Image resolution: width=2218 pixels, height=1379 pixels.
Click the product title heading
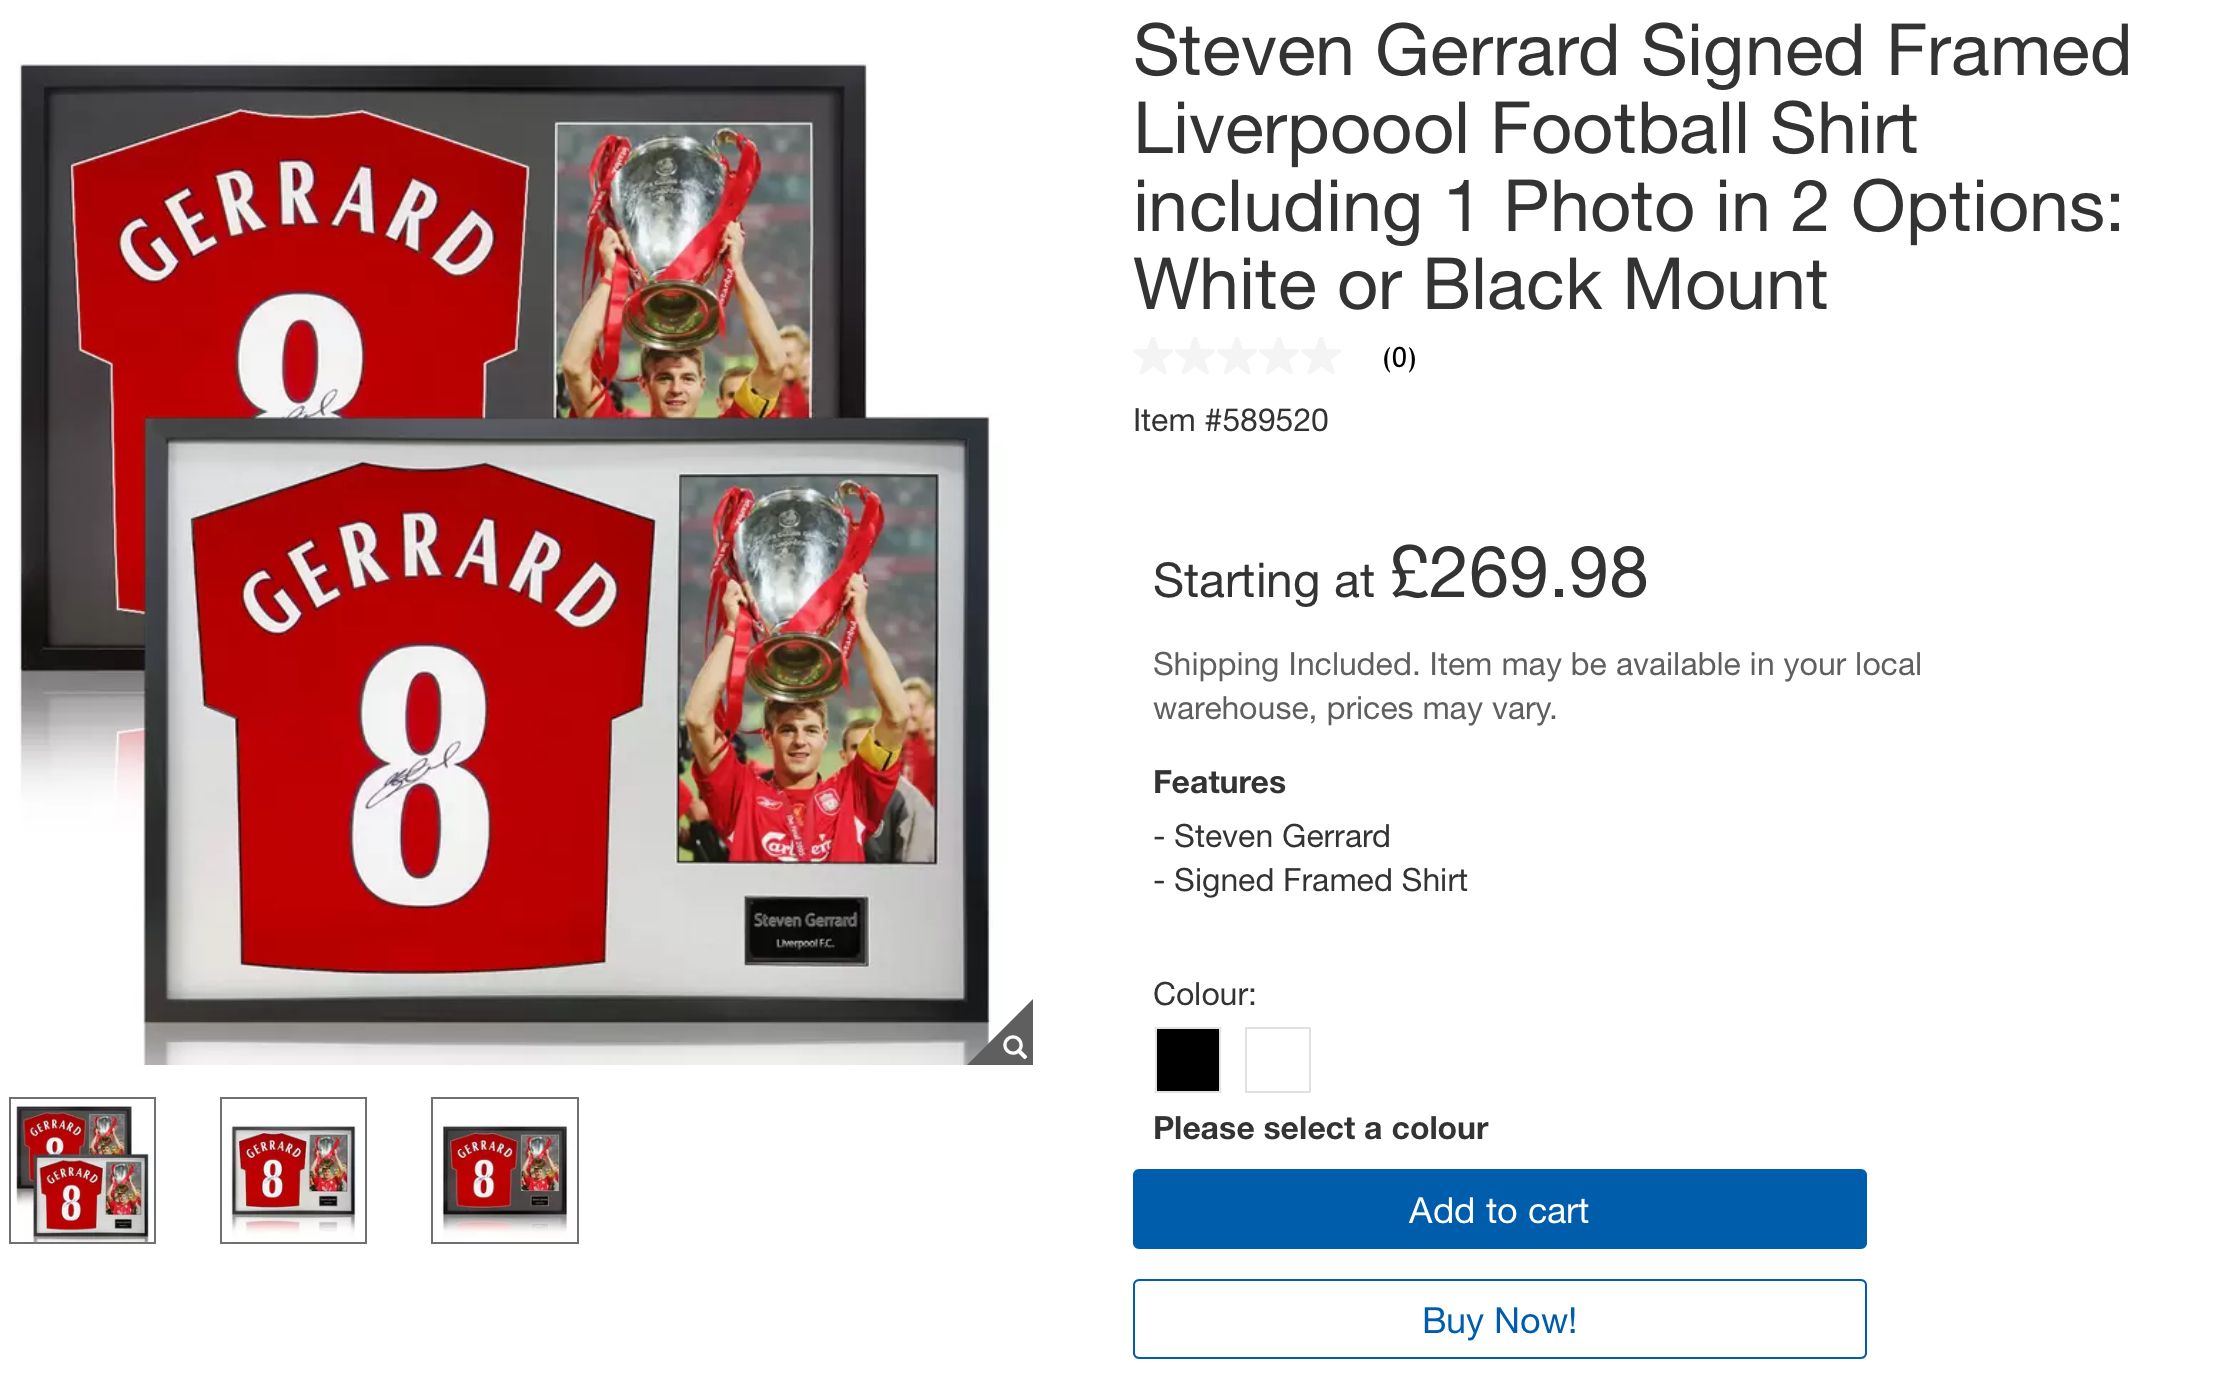pyautogui.click(x=1632, y=167)
